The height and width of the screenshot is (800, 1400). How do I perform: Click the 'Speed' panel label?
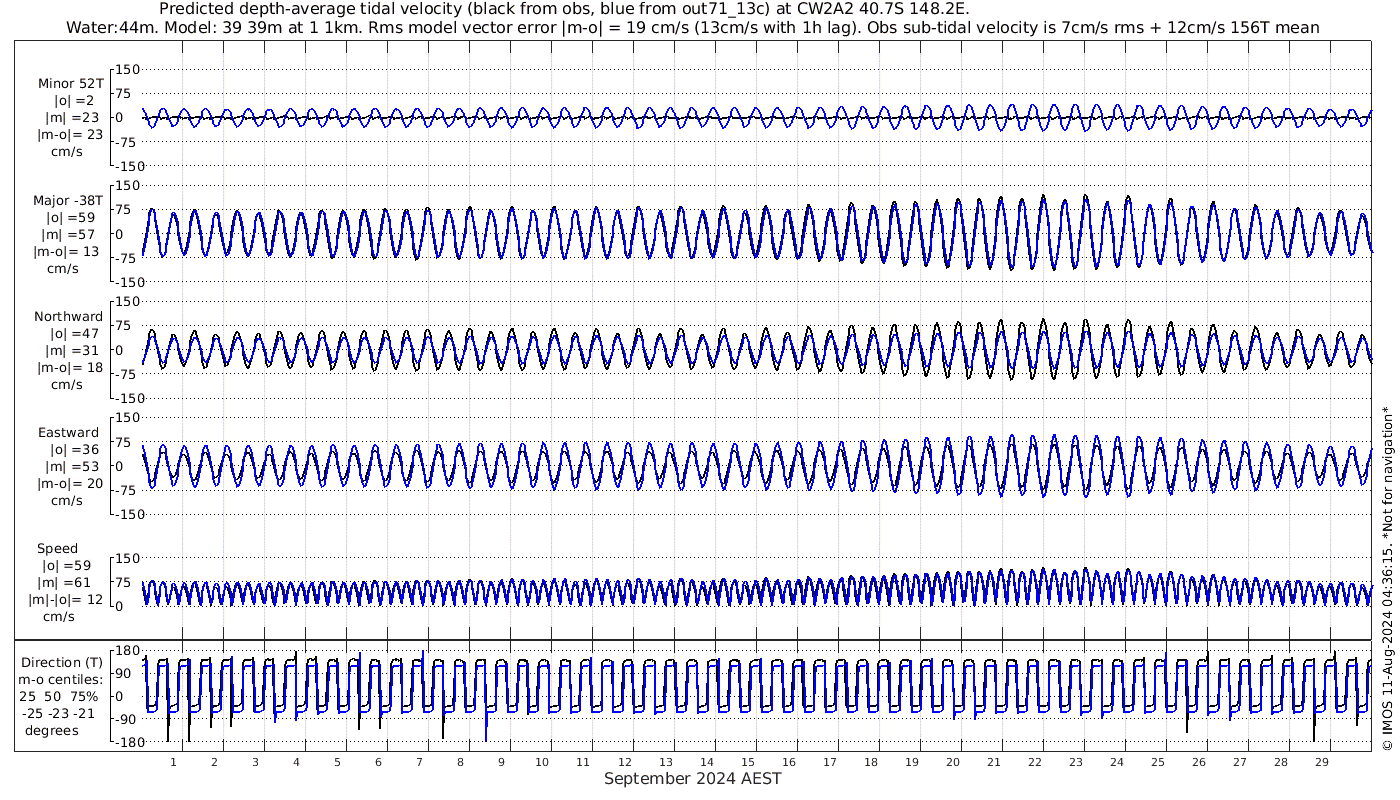pos(57,549)
